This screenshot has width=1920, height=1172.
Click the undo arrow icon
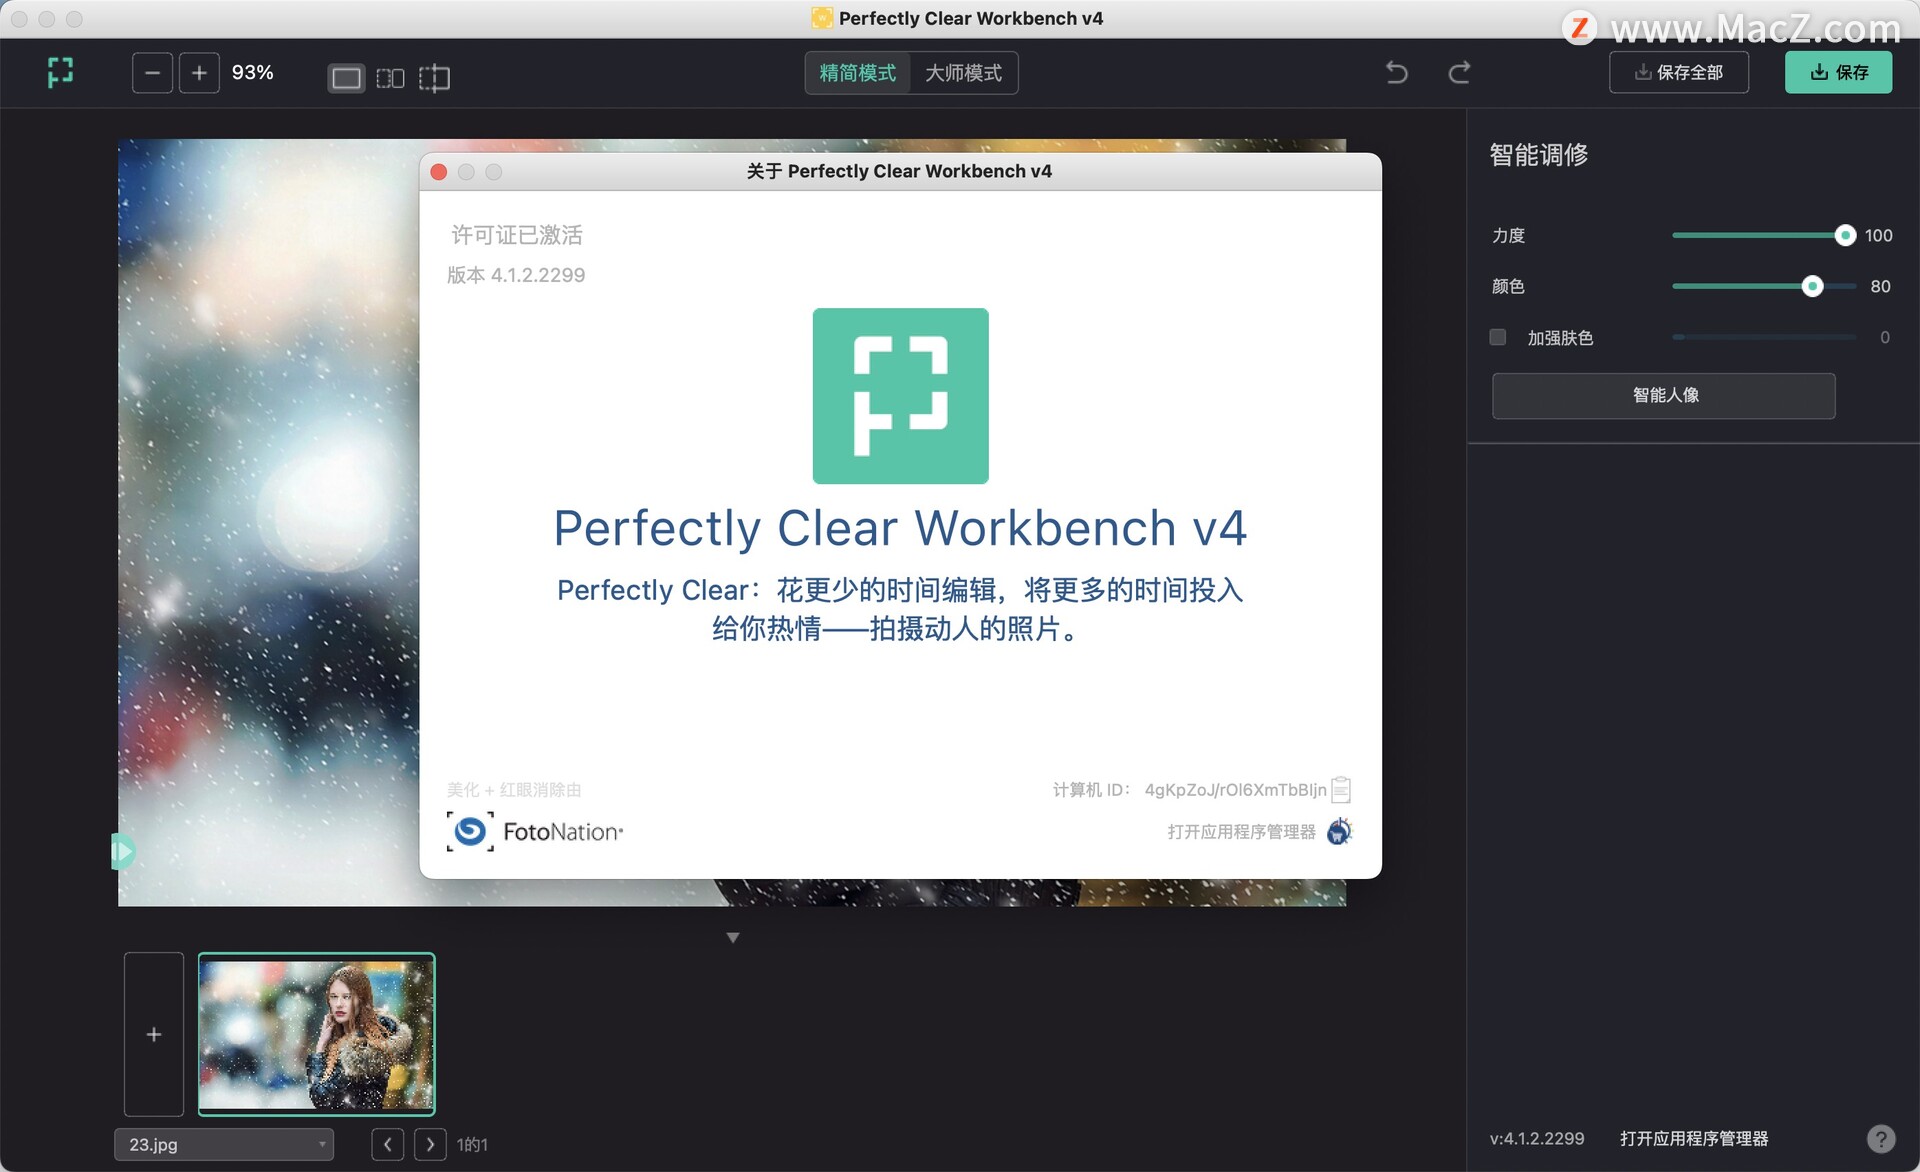tap(1397, 72)
